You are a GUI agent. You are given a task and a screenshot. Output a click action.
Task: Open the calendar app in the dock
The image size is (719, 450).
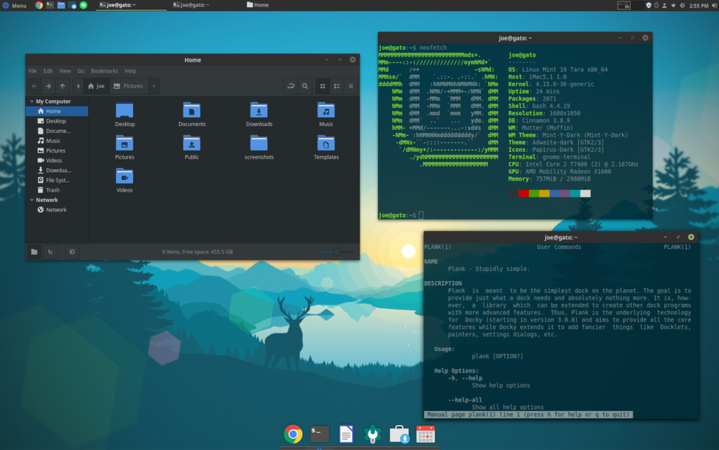(x=425, y=433)
